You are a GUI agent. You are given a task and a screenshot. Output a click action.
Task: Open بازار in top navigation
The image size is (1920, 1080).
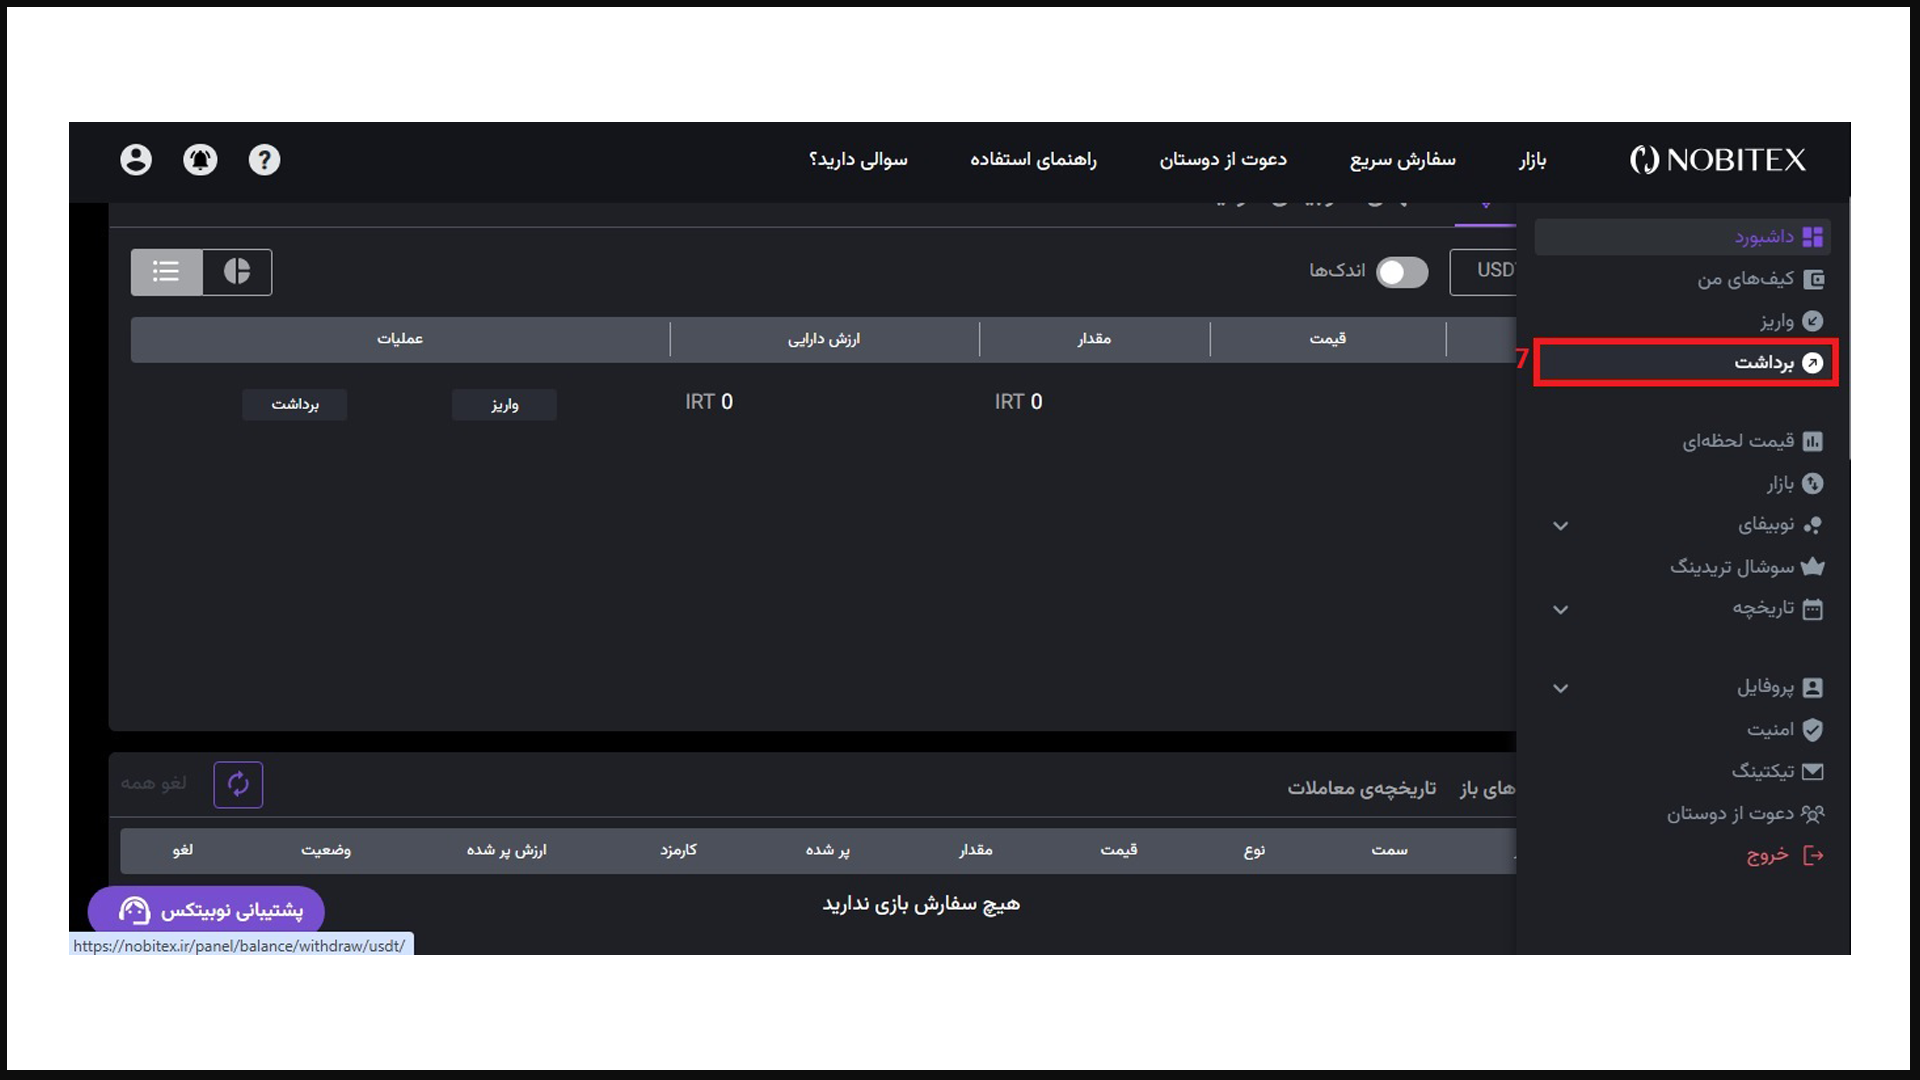tap(1532, 160)
